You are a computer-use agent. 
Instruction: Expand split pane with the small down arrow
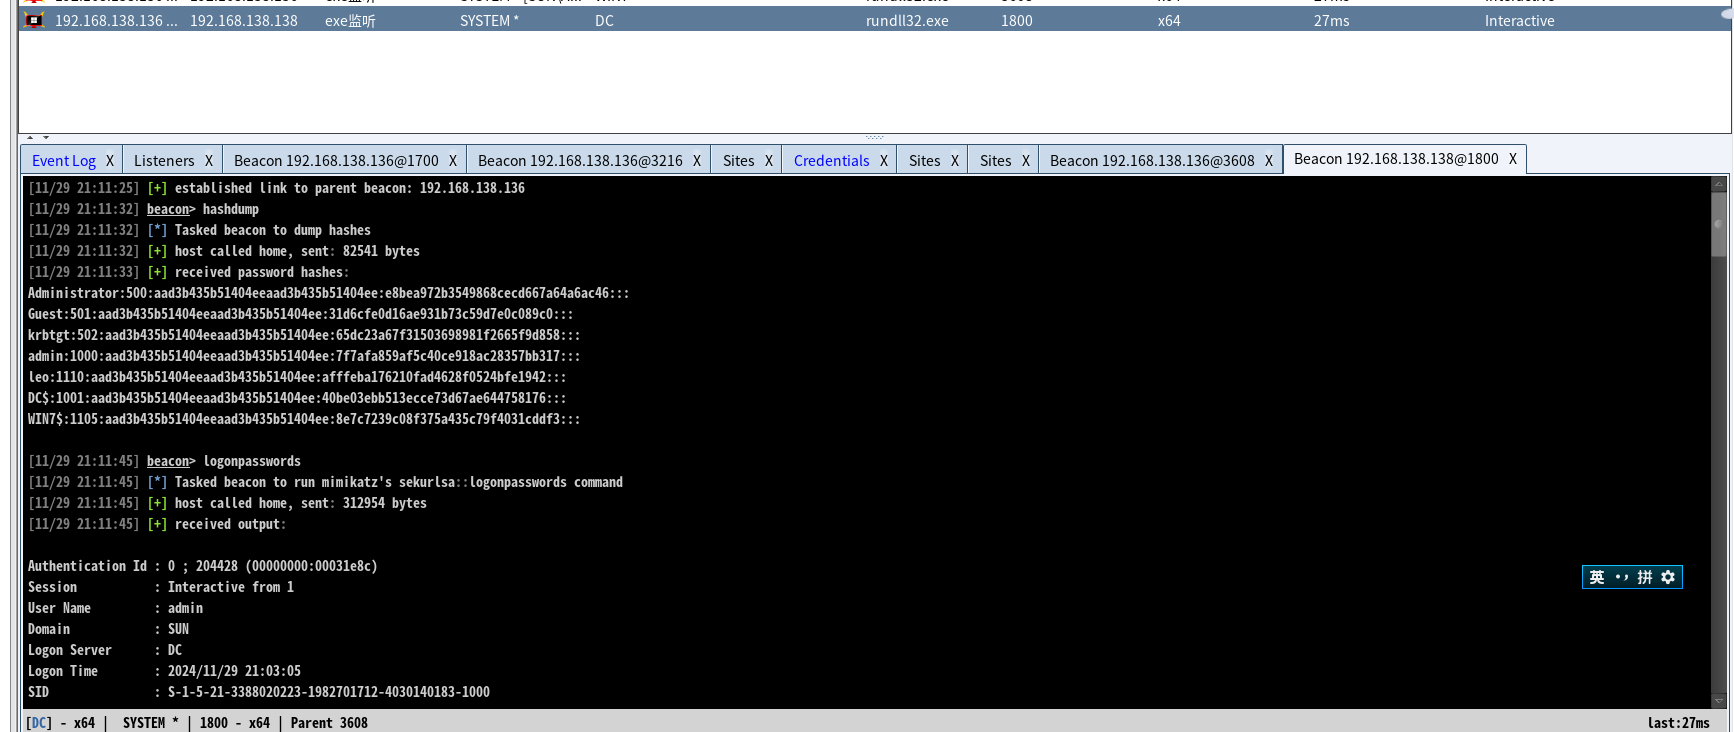[46, 138]
